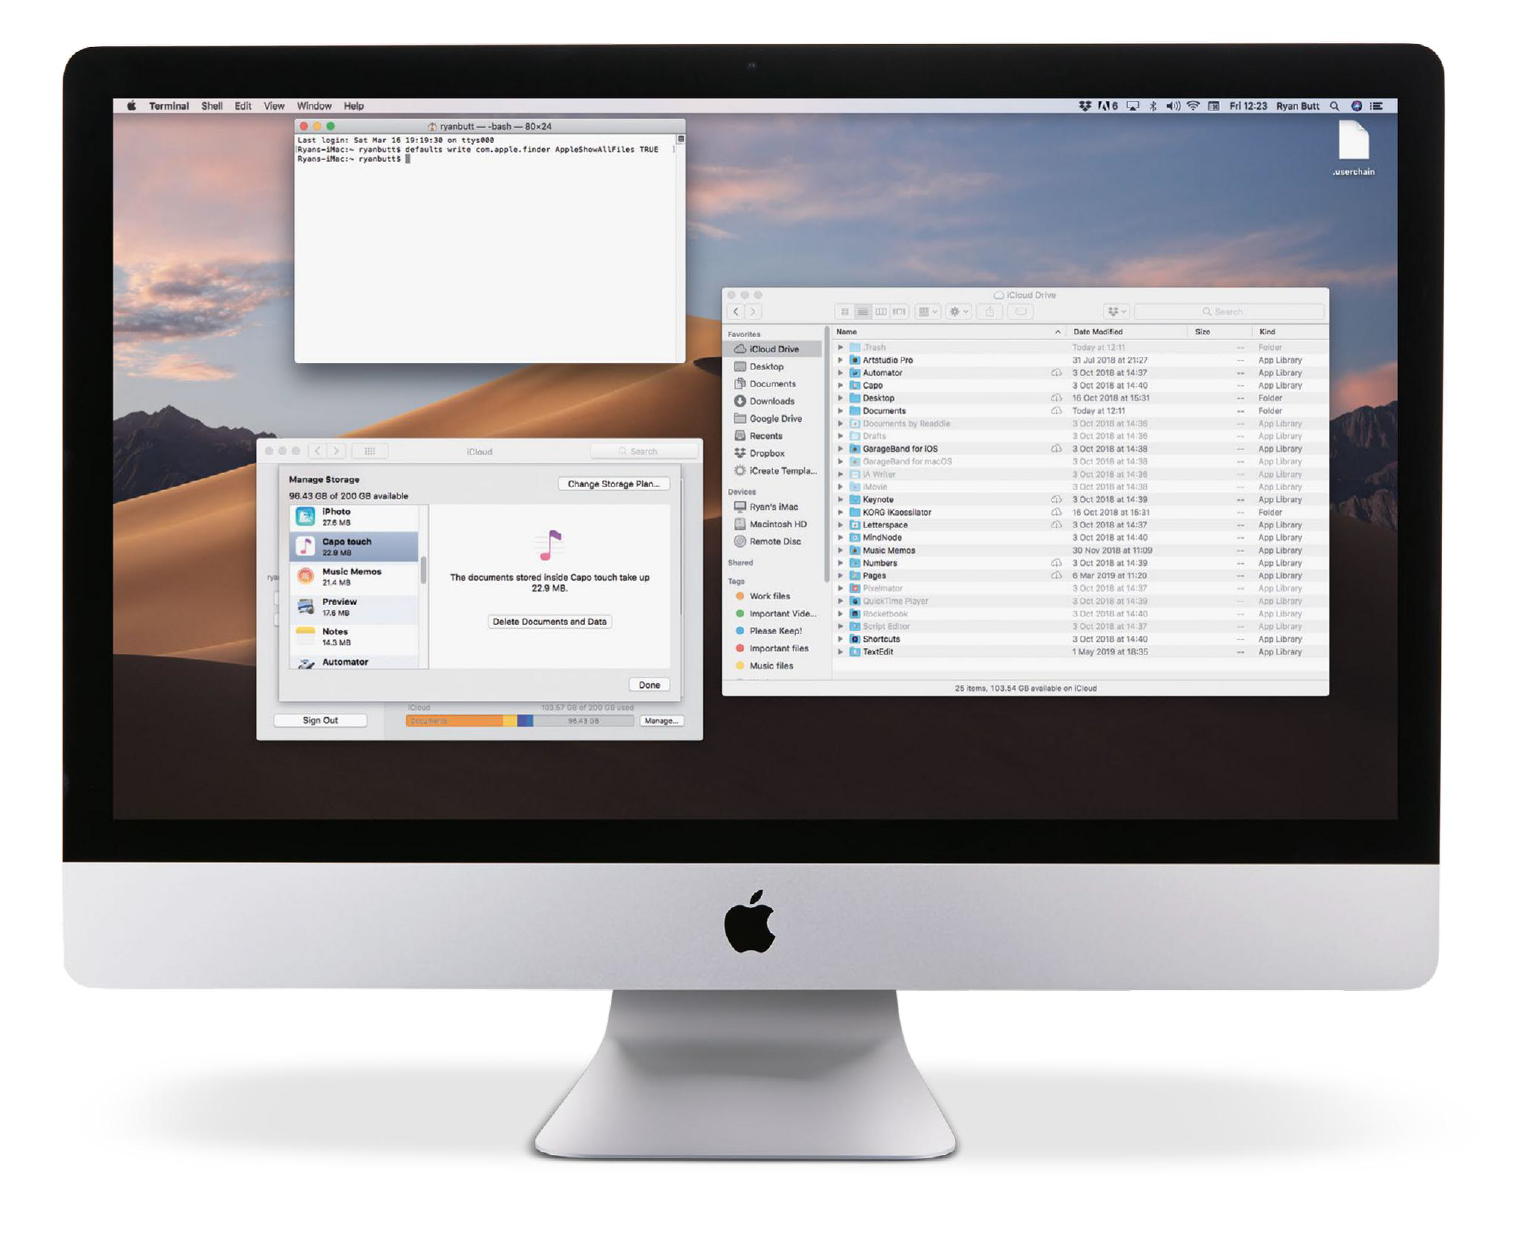The width and height of the screenshot is (1516, 1242).
Task: Click the Manage button beside storage bar
Action: (661, 721)
